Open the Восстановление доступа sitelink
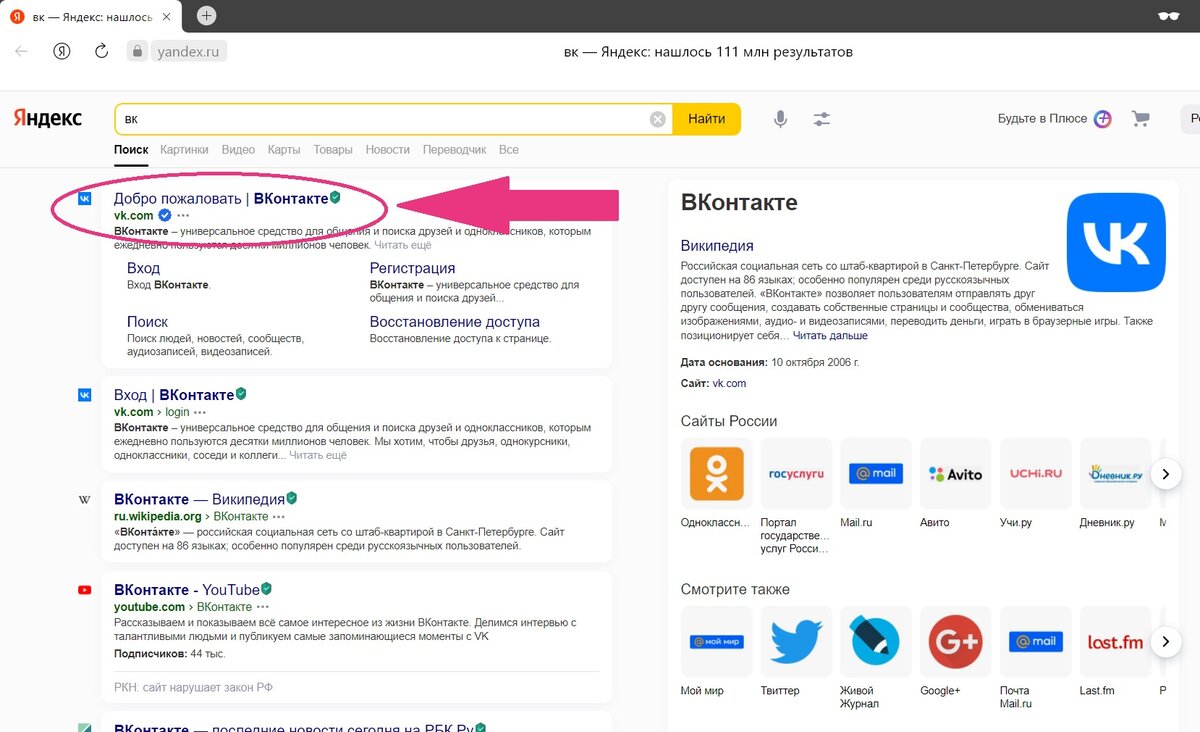This screenshot has height=732, width=1200. 455,322
